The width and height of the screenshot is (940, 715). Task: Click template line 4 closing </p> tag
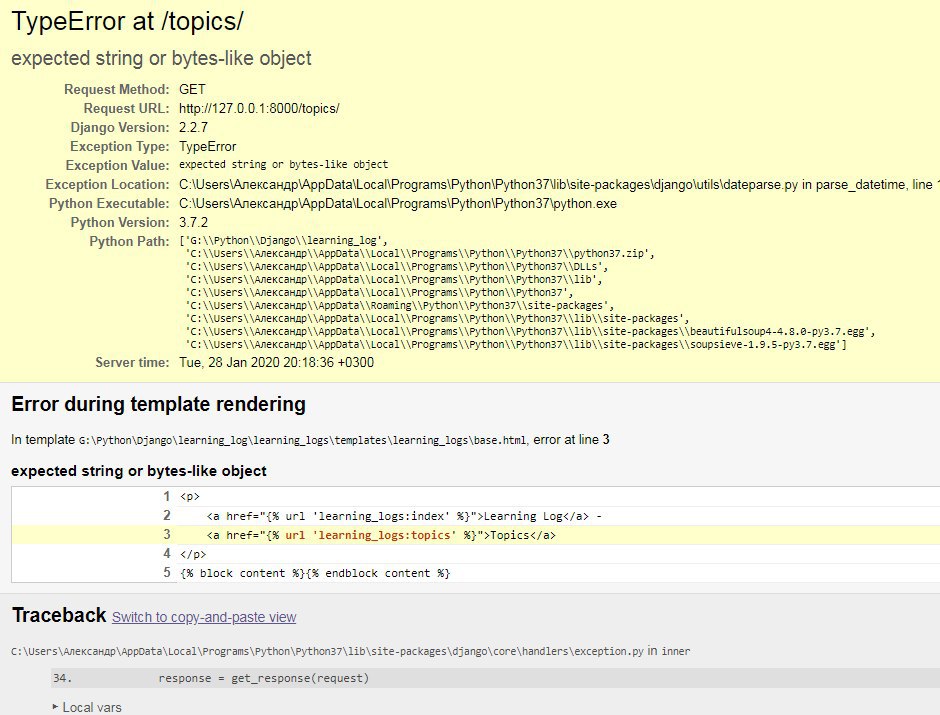475,554
